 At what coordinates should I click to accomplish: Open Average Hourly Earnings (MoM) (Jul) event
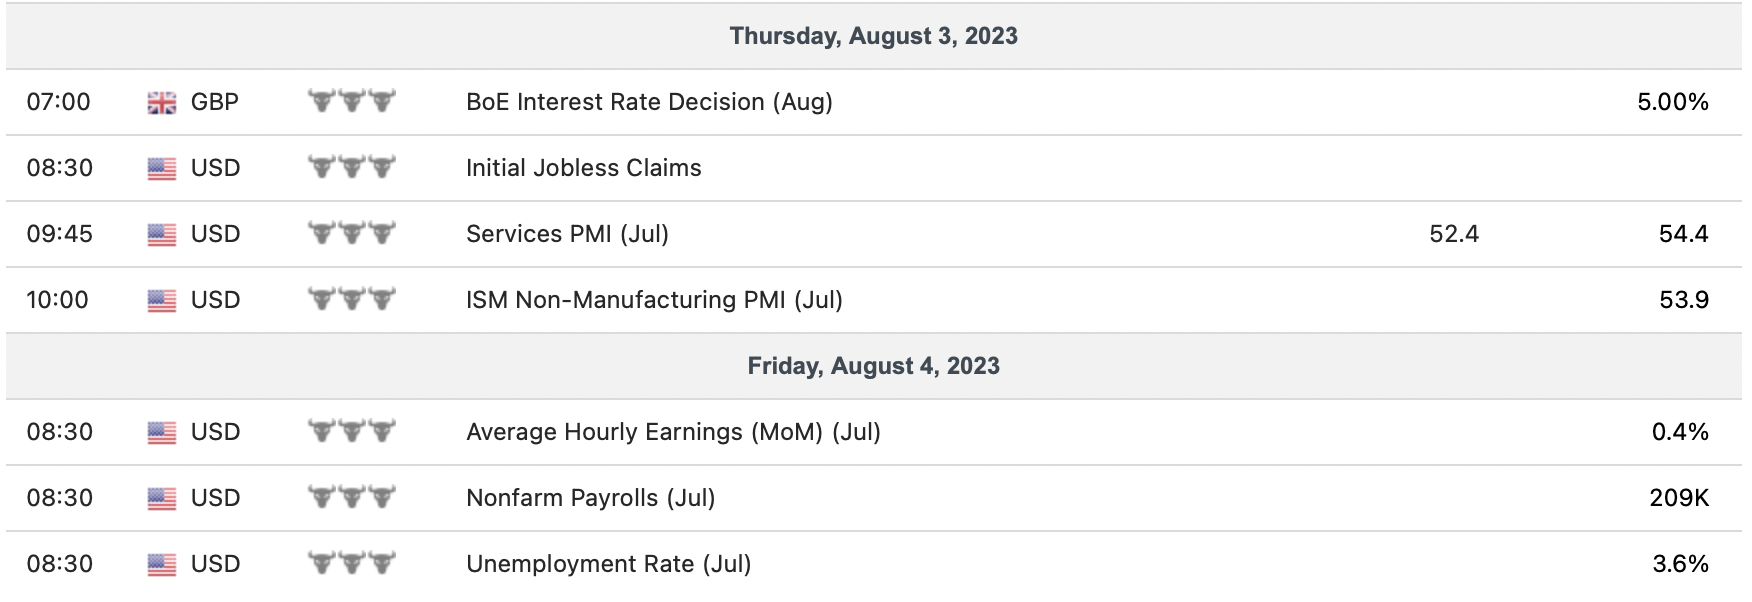click(673, 432)
